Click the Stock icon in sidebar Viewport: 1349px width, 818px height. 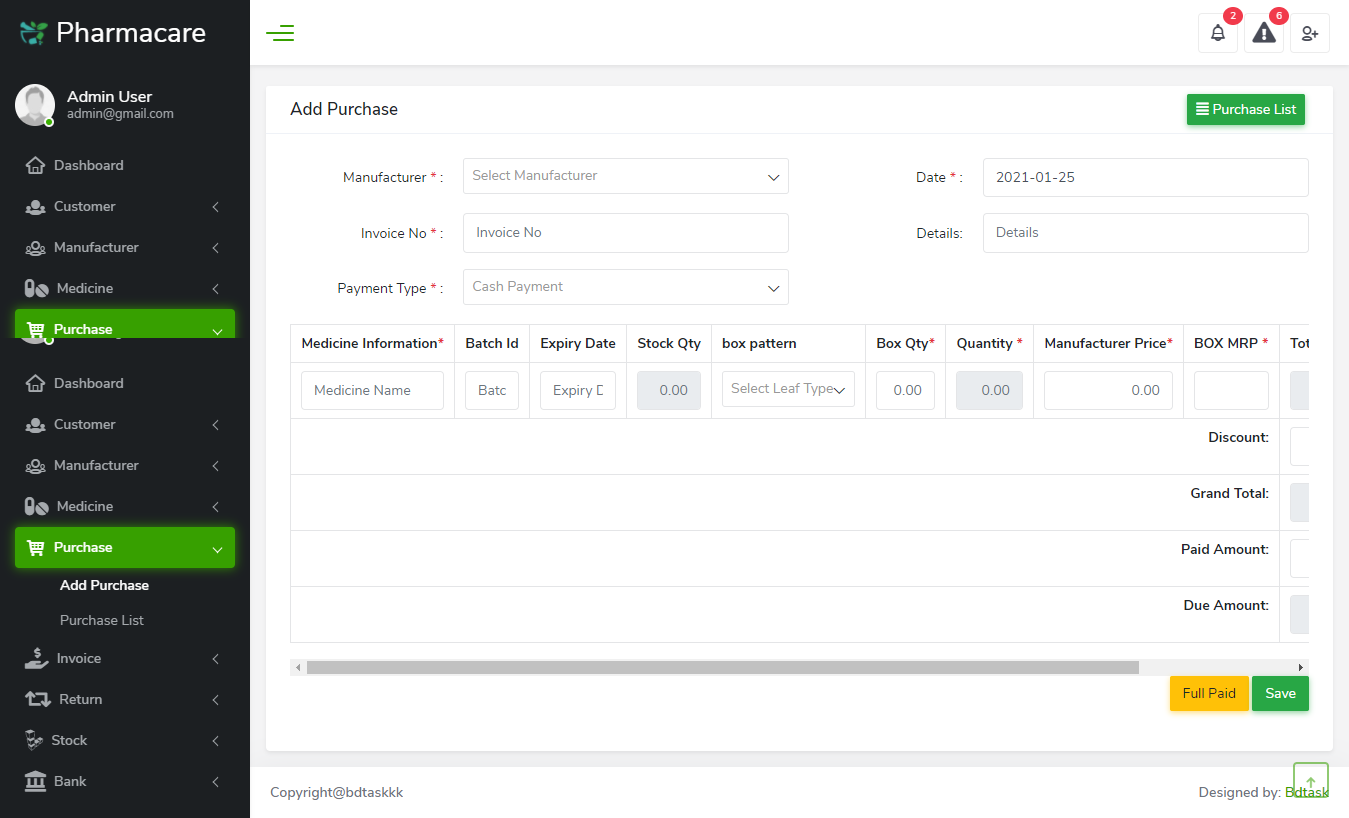(x=35, y=740)
